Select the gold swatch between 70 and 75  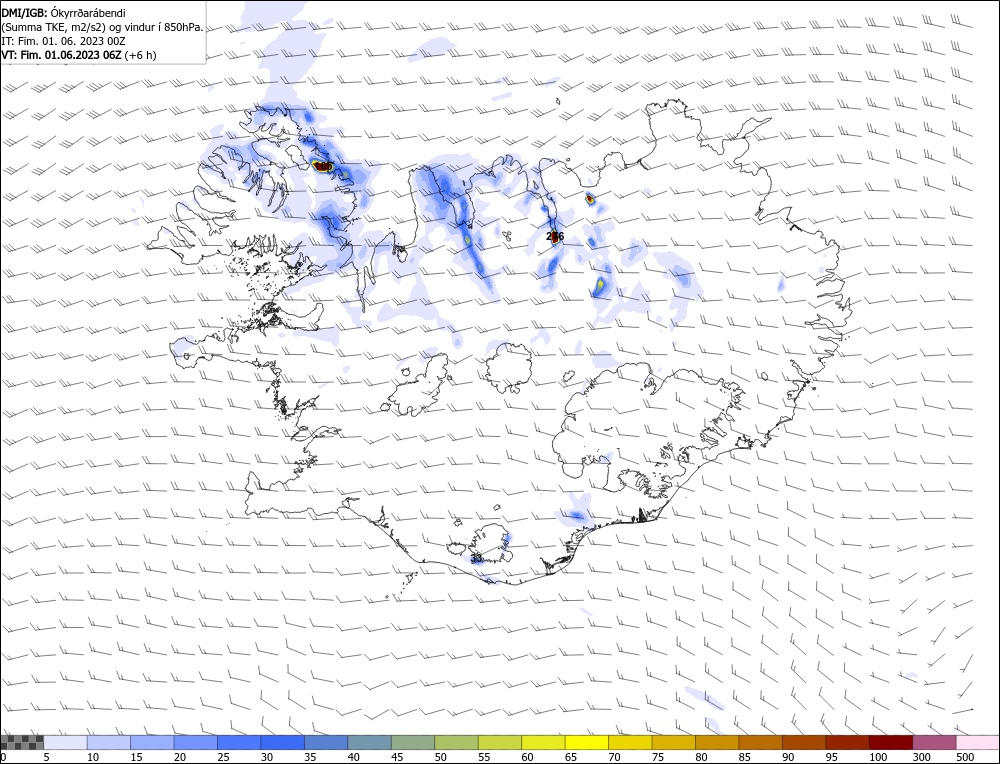630,742
